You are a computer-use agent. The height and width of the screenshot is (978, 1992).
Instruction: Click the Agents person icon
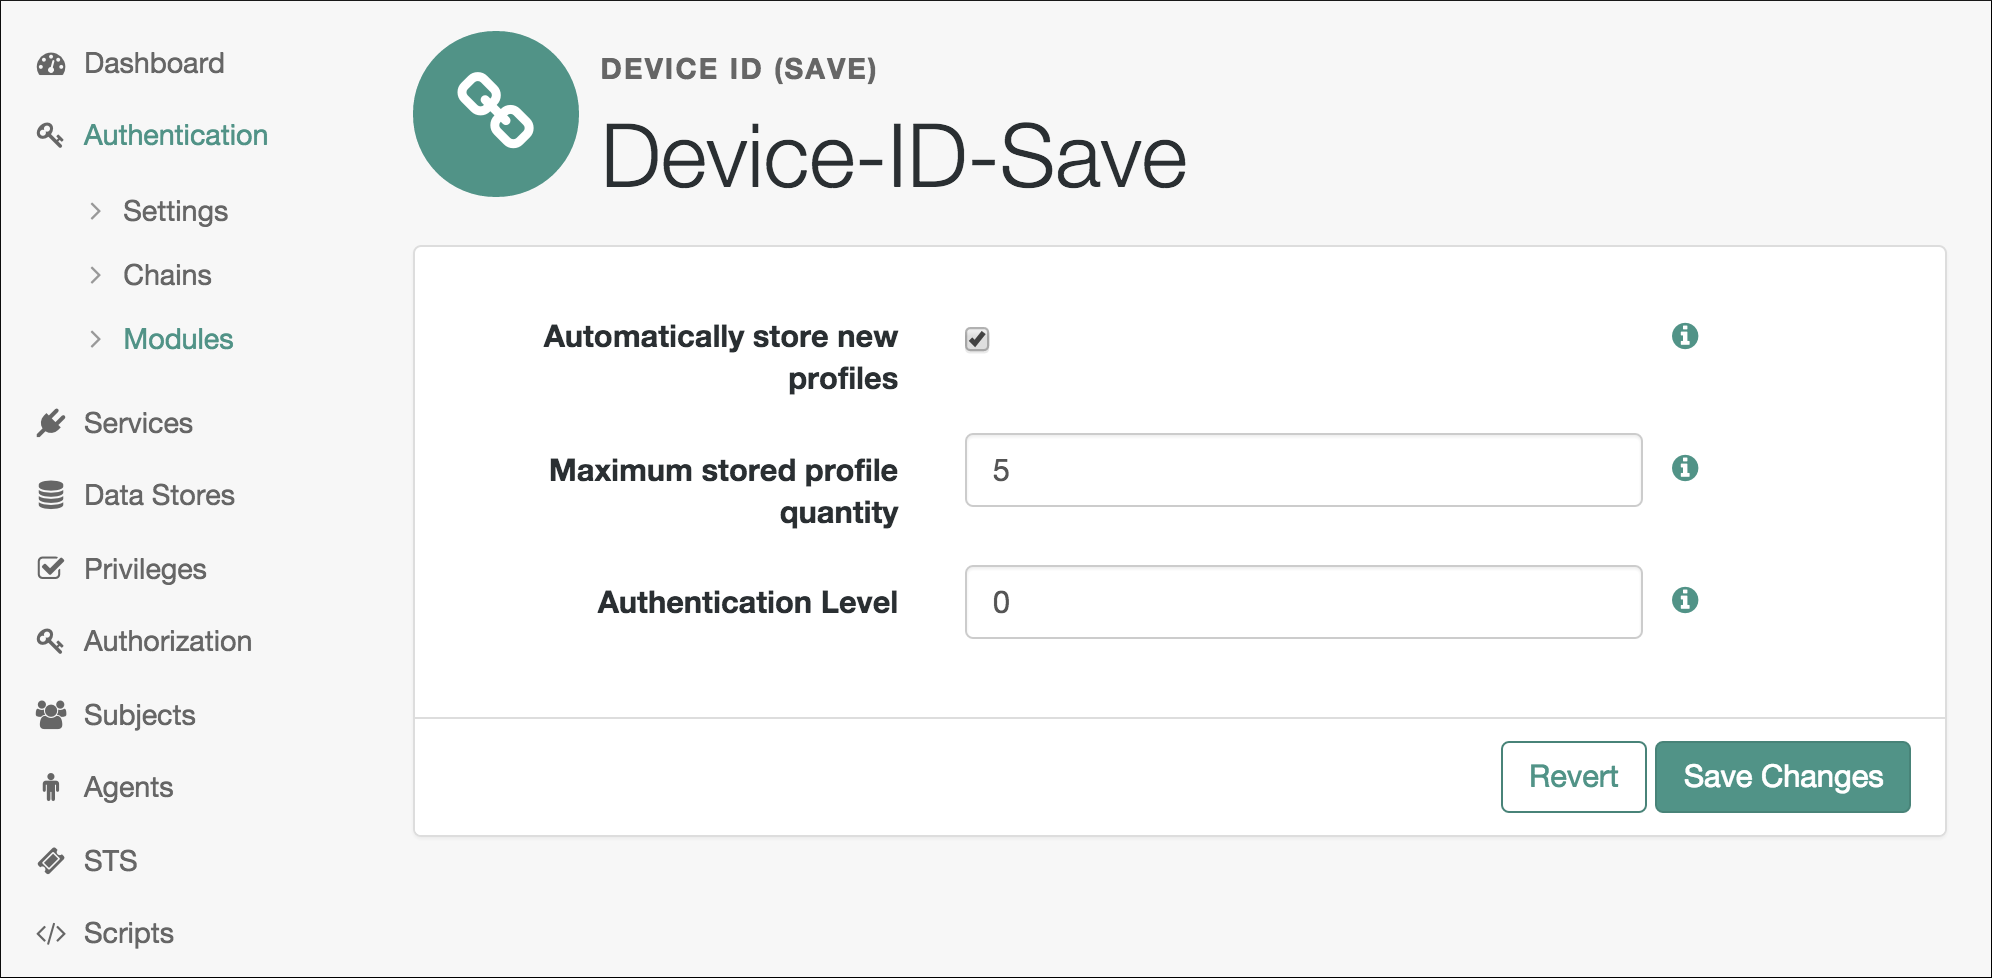[x=51, y=787]
